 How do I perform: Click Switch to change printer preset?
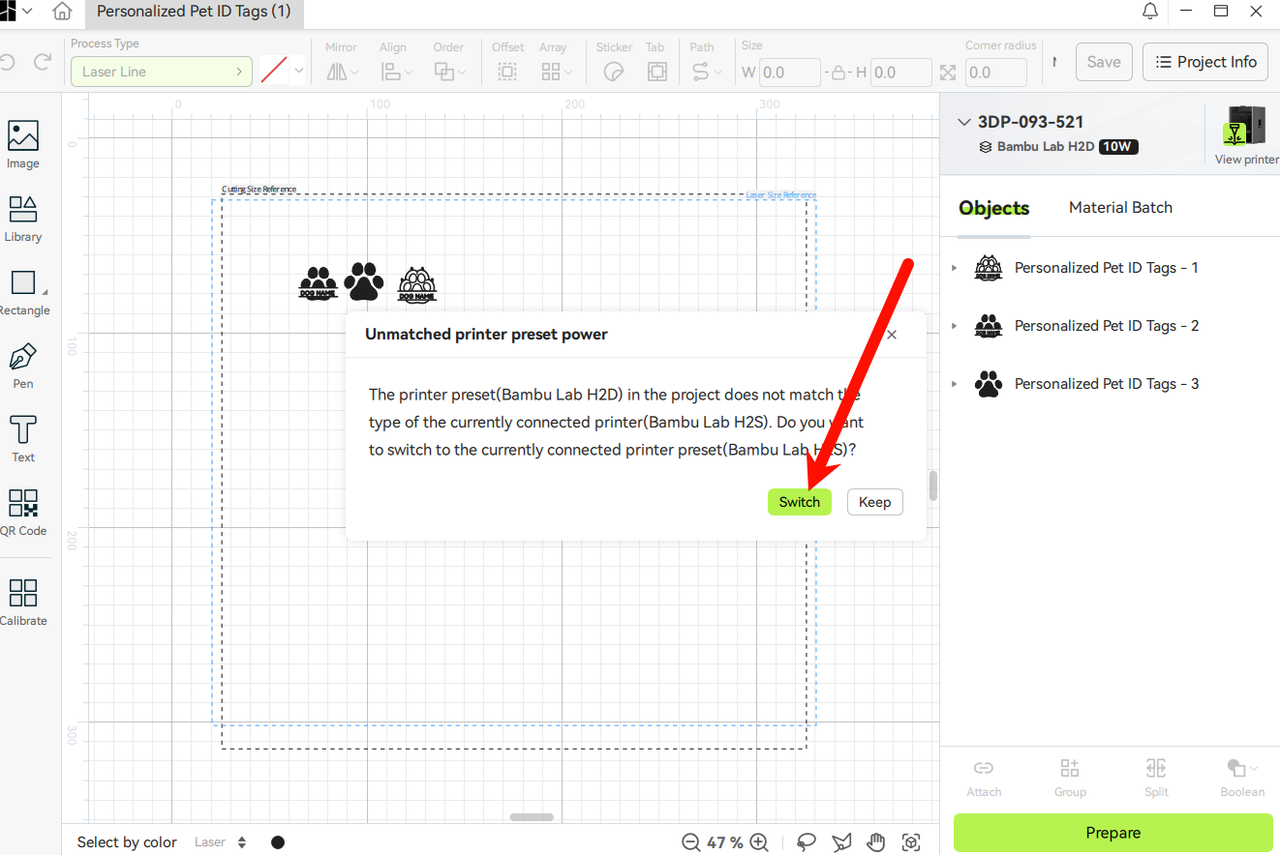tap(800, 502)
